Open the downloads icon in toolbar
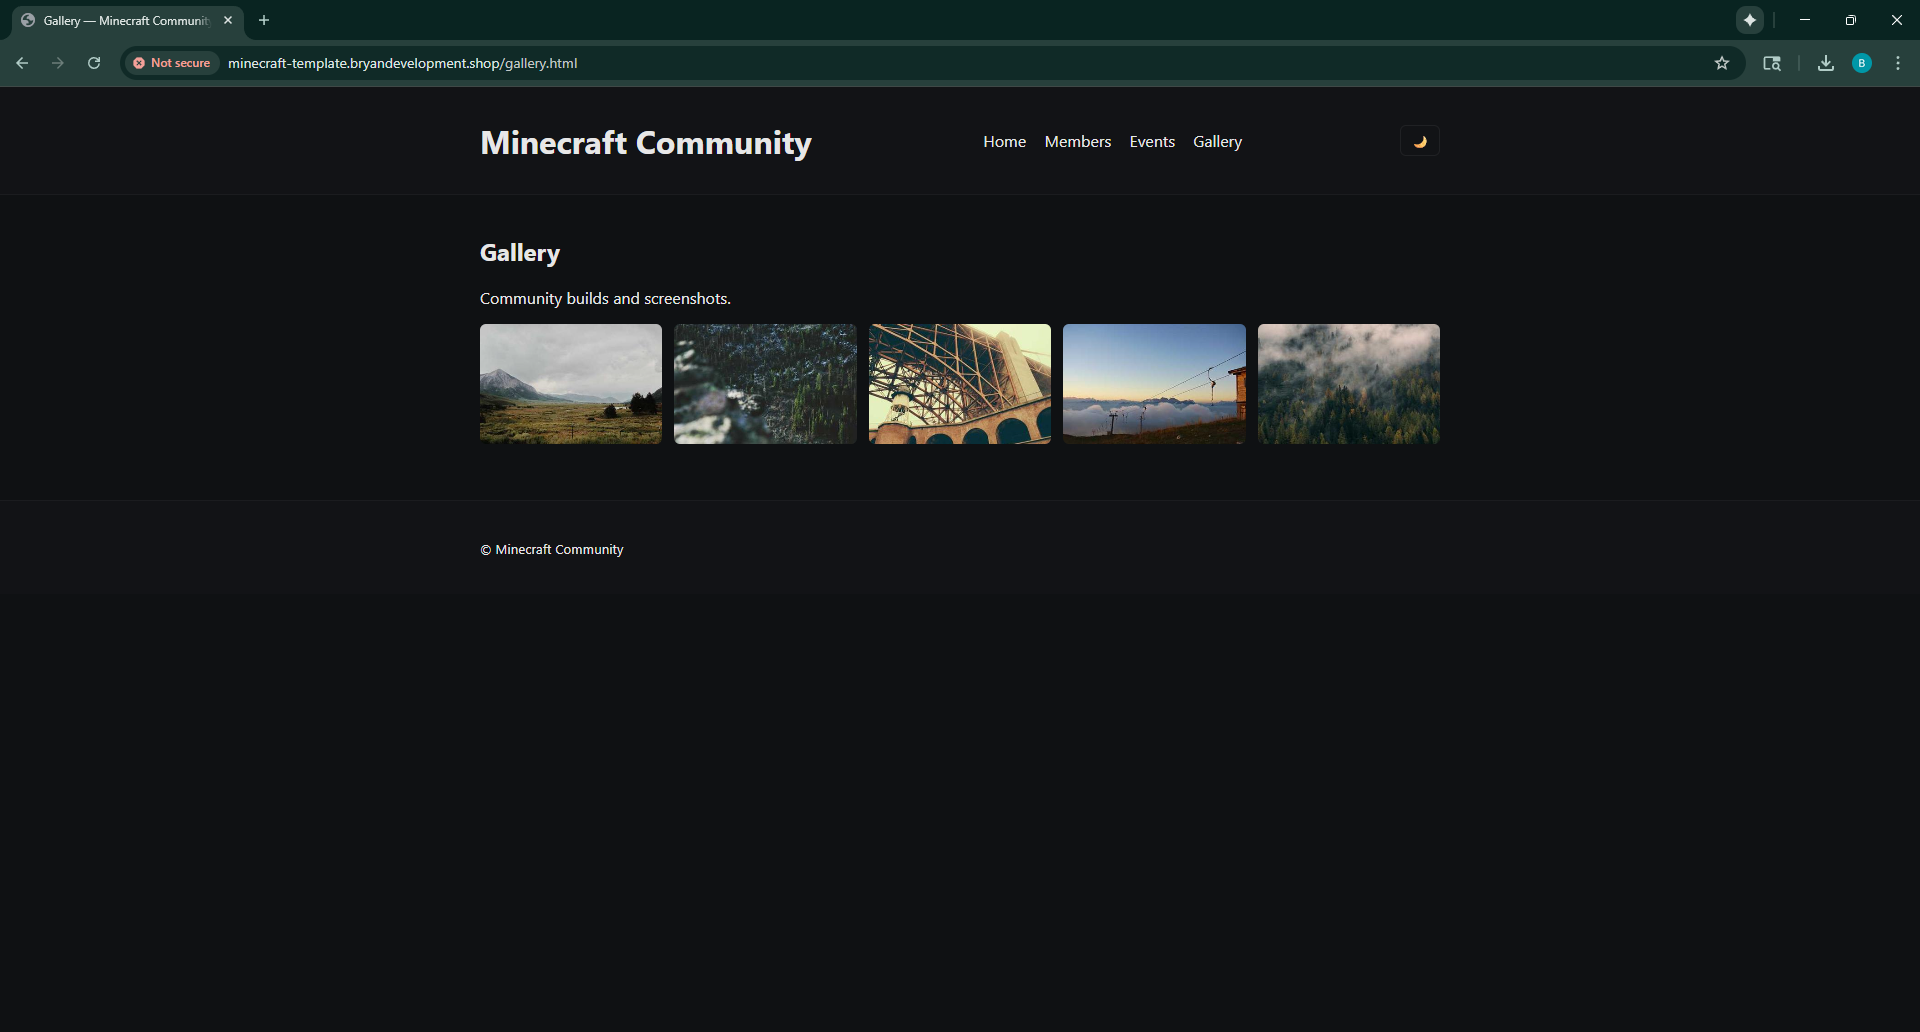 pyautogui.click(x=1826, y=63)
